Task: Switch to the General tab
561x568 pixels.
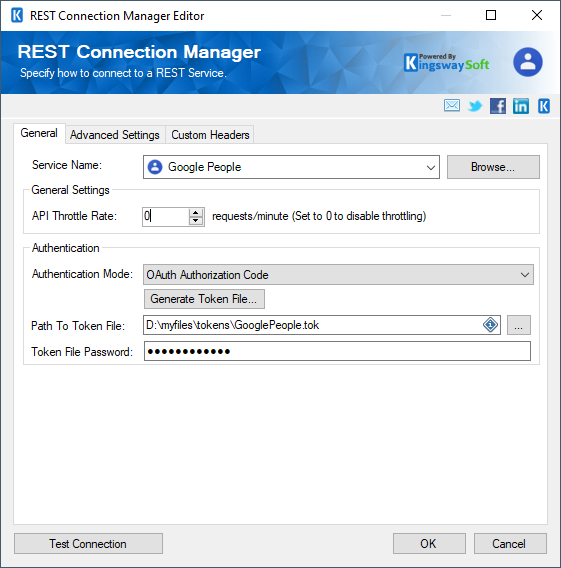Action: tap(39, 133)
